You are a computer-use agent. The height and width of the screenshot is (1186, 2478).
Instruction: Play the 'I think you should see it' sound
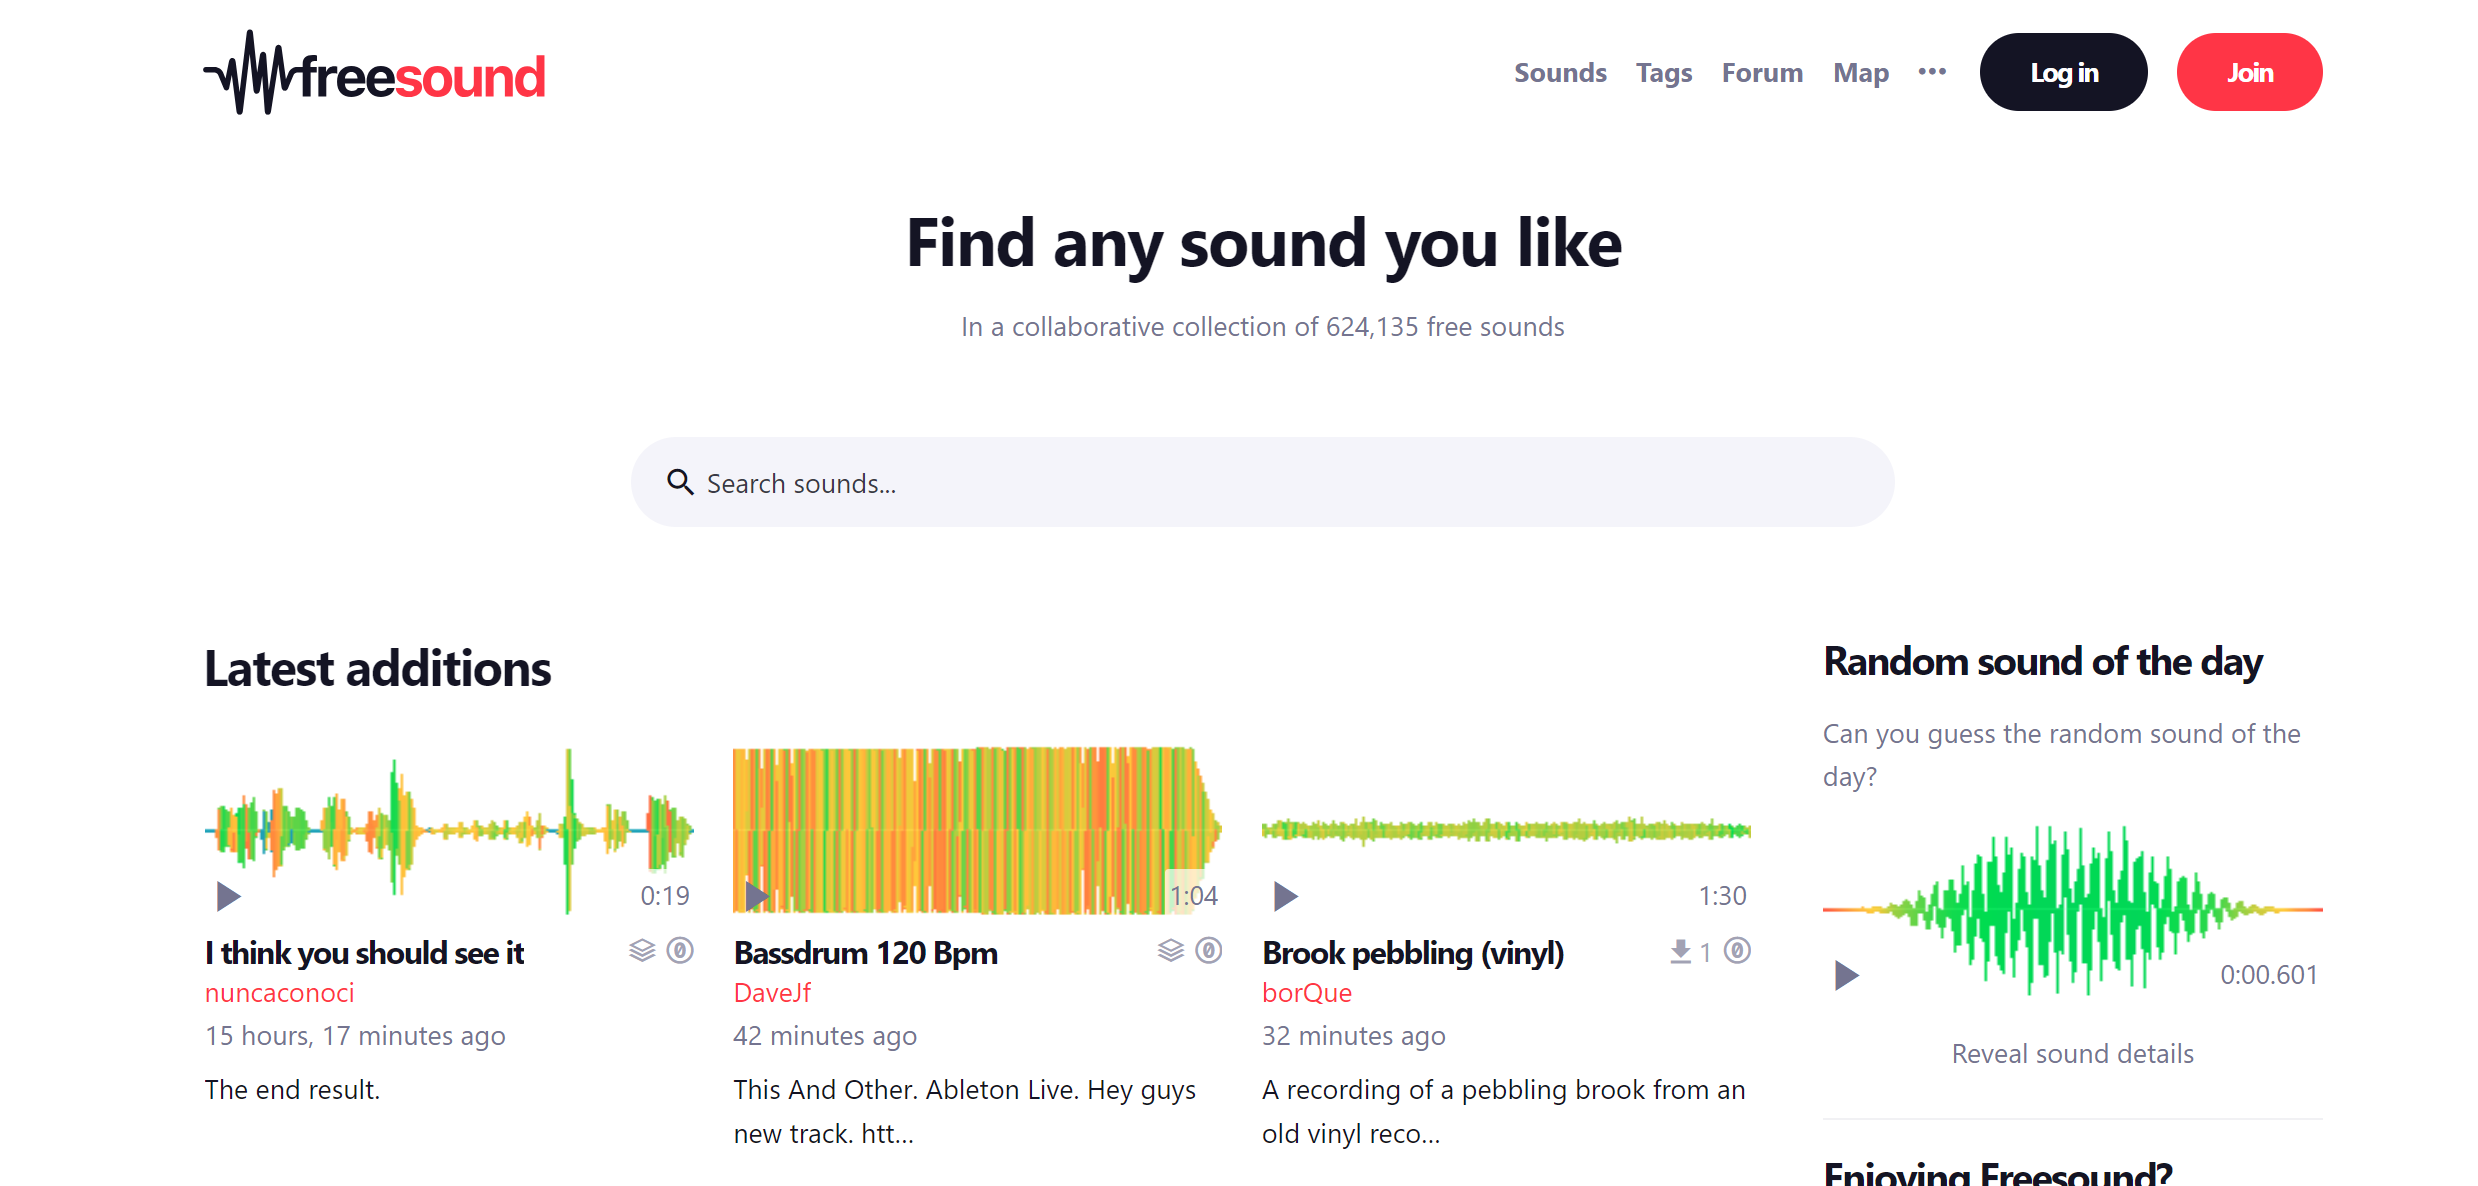228,896
